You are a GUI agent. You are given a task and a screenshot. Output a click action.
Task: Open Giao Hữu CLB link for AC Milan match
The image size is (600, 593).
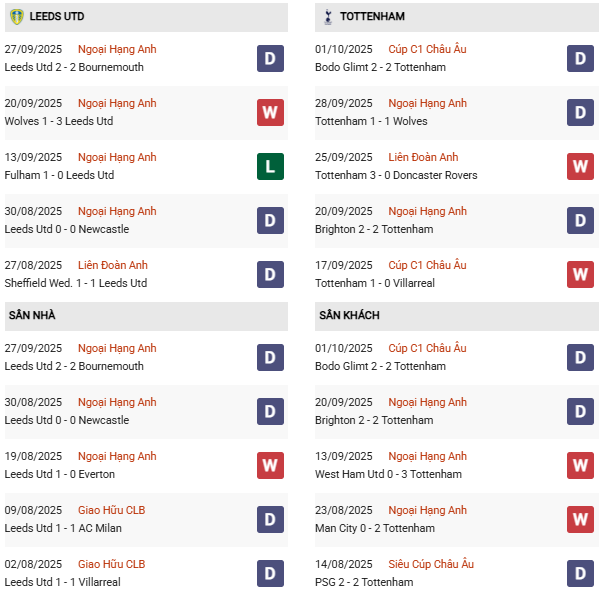pos(111,510)
